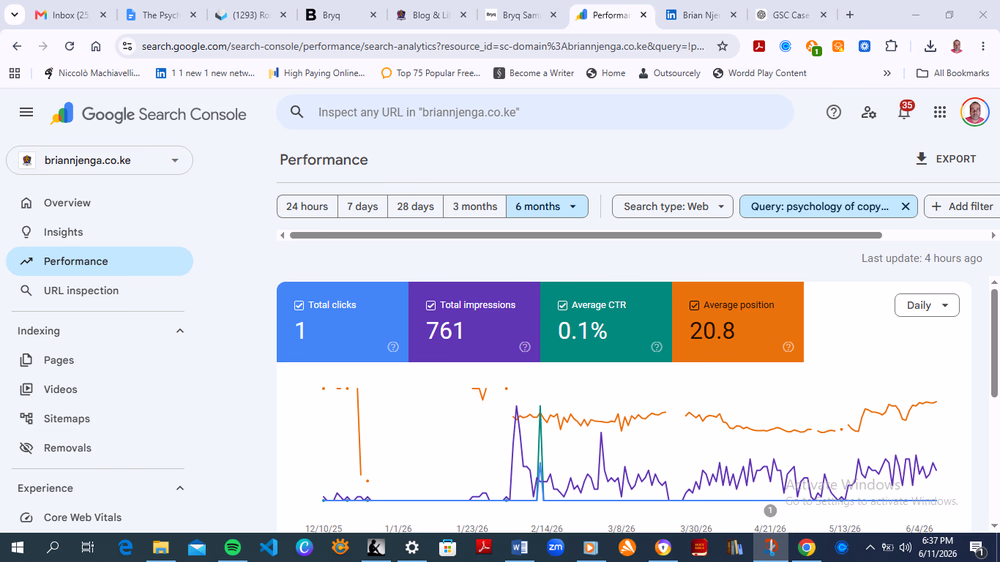
Task: Click the Total clicks help icon
Action: (x=393, y=347)
